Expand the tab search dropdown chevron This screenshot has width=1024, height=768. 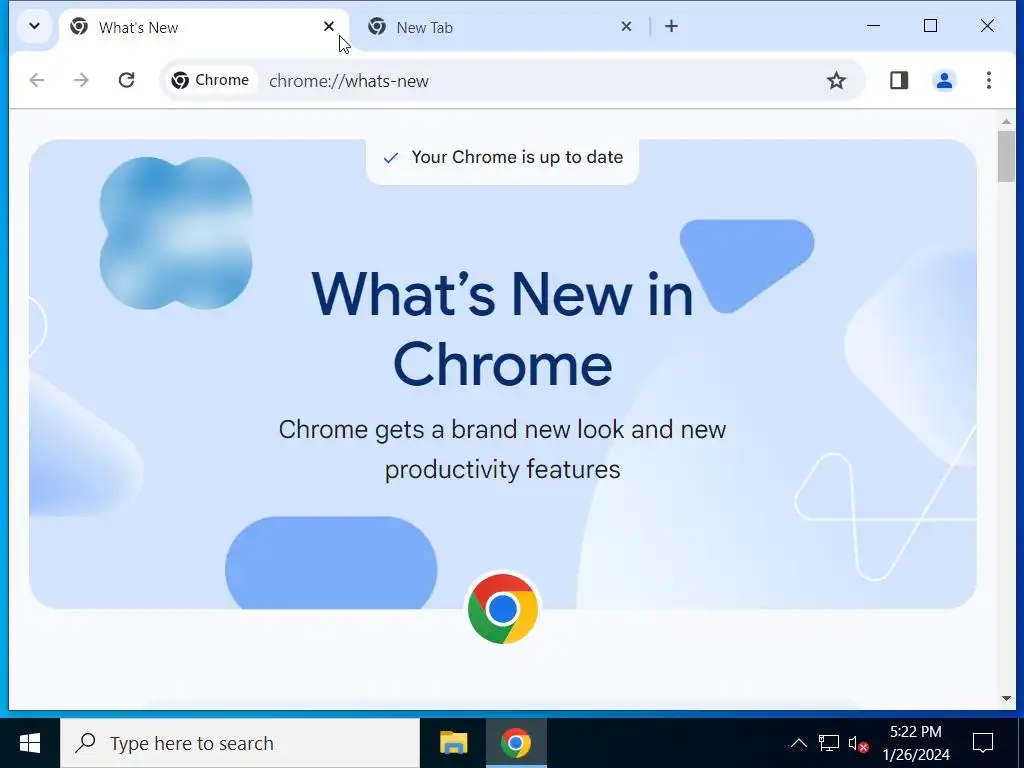[x=35, y=26]
